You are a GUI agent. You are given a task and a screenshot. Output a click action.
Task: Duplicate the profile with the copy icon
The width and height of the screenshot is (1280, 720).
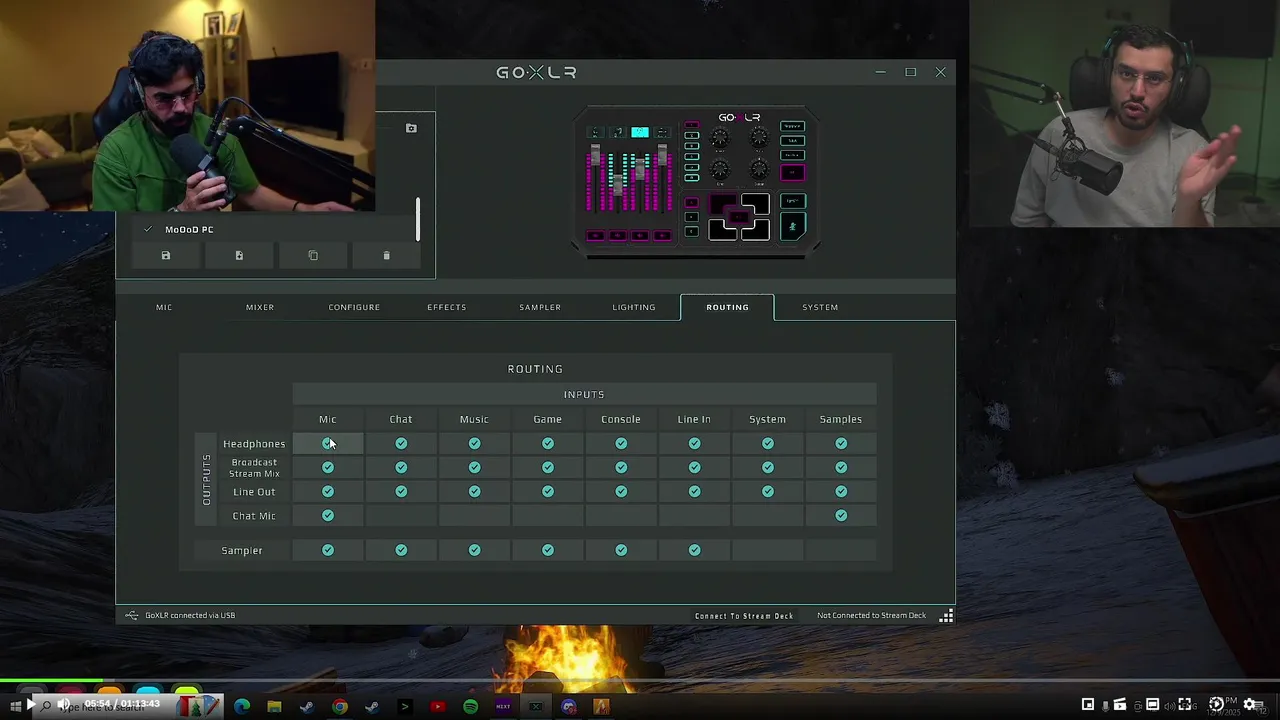[313, 256]
